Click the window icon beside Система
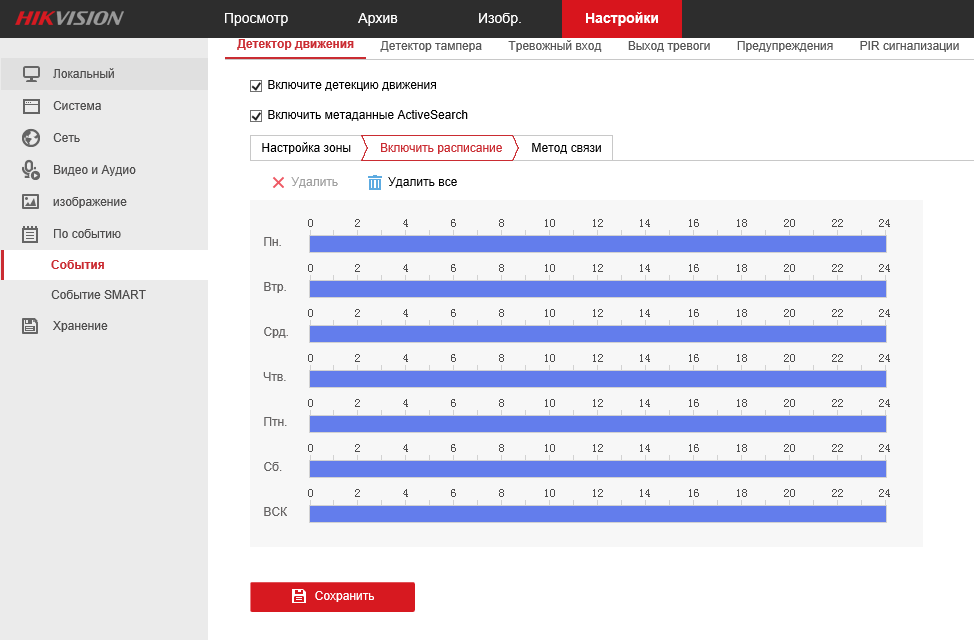 [31, 106]
